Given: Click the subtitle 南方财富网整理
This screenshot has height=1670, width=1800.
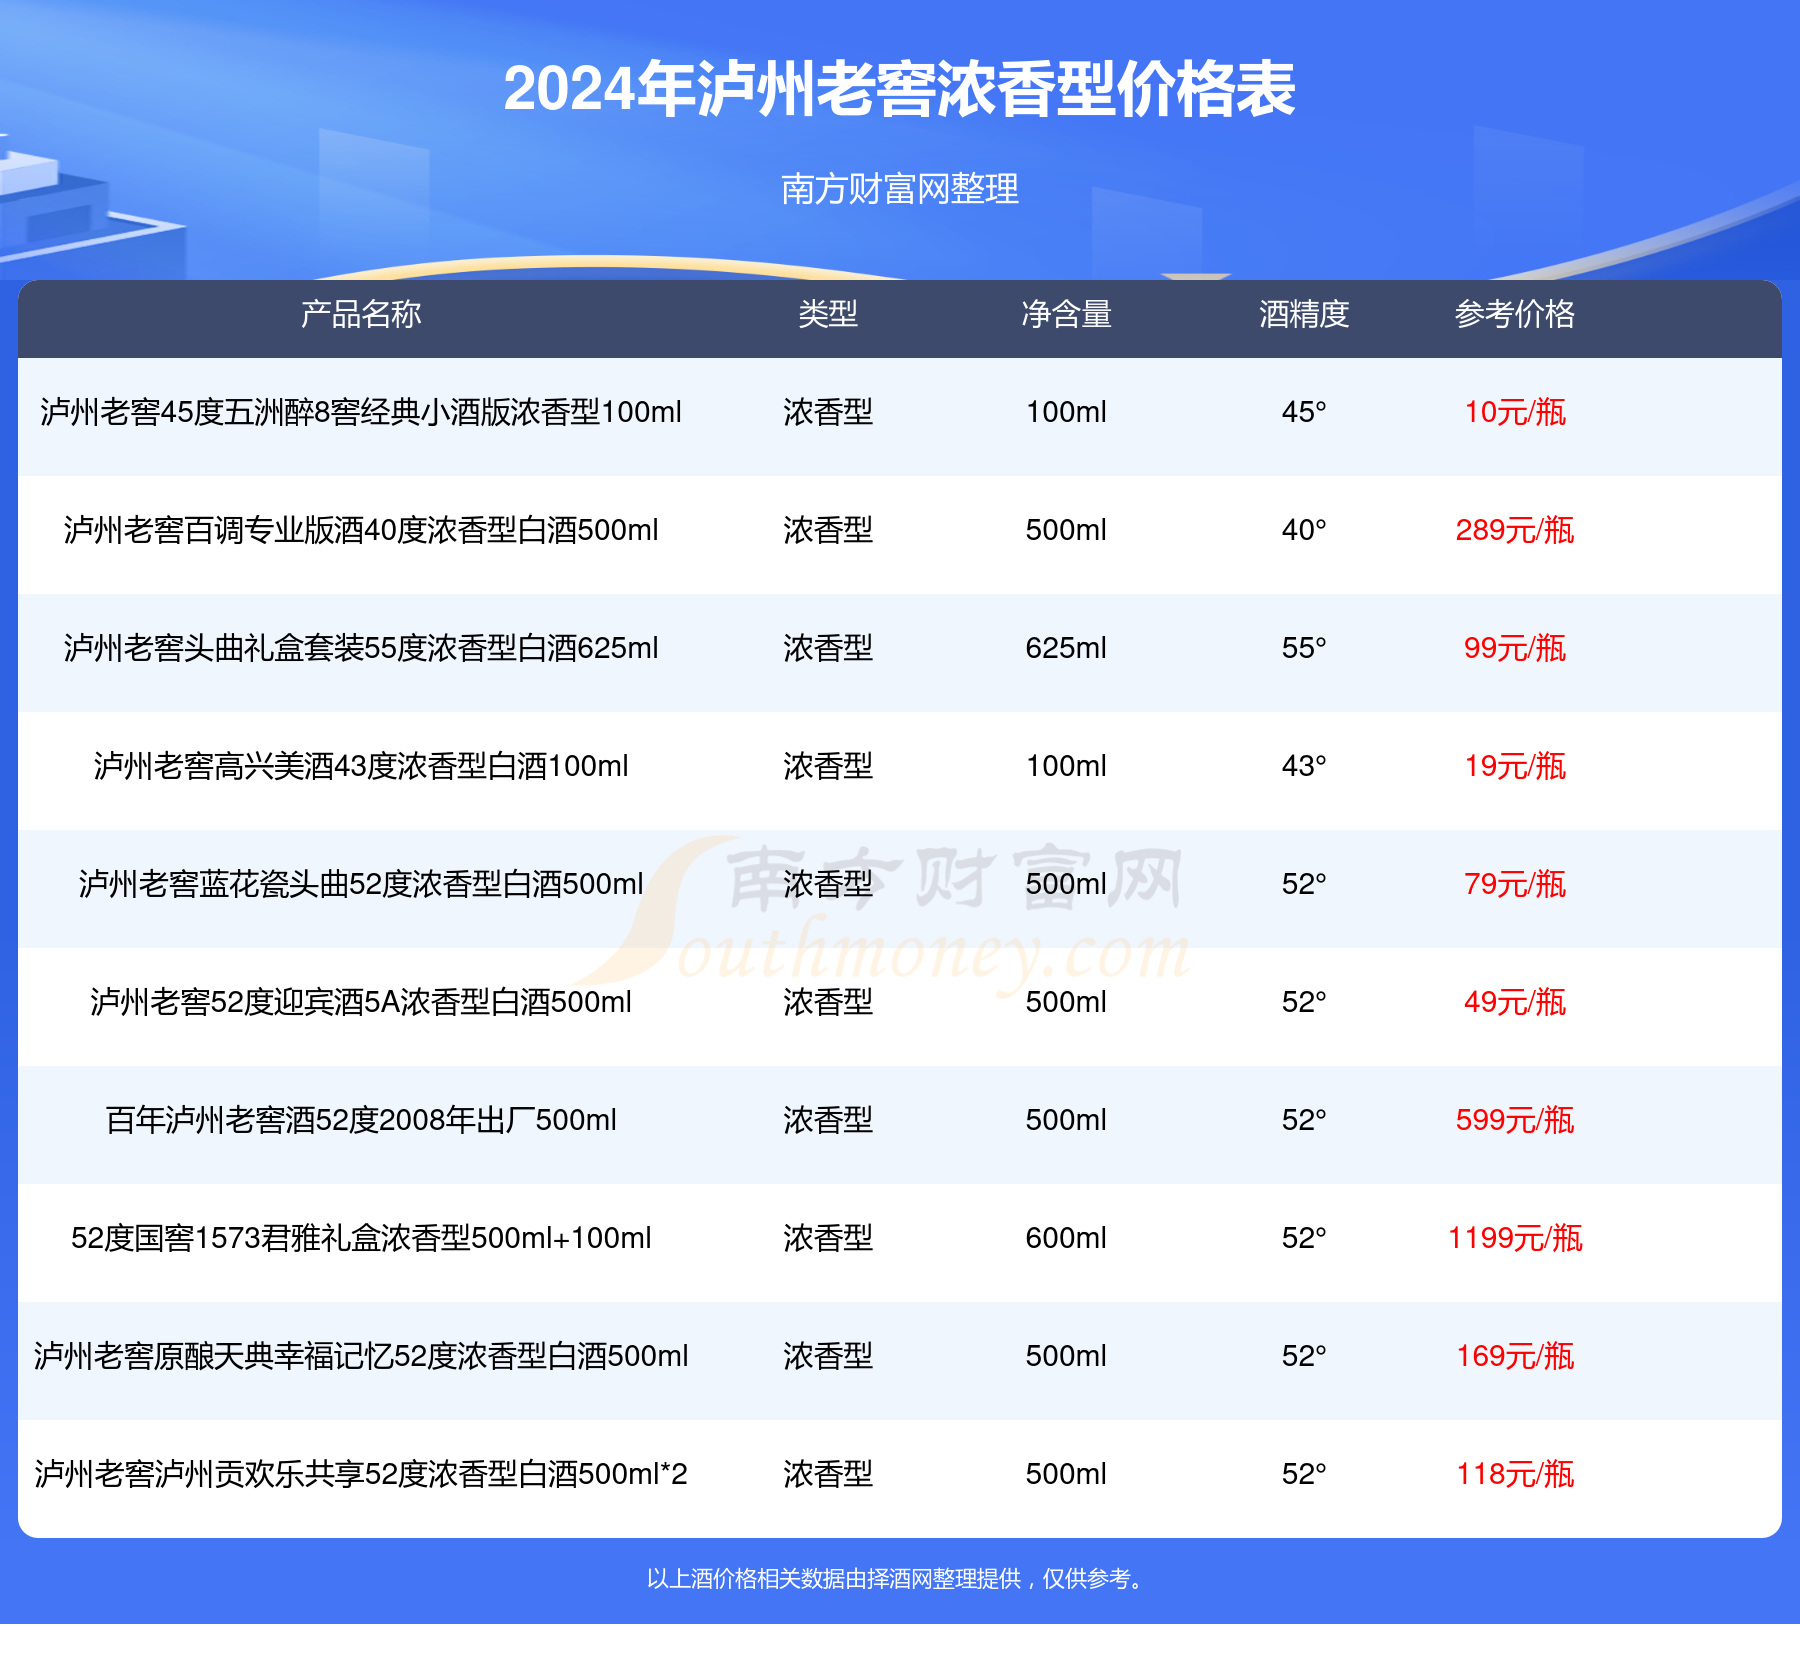Looking at the screenshot, I should coord(899,188).
